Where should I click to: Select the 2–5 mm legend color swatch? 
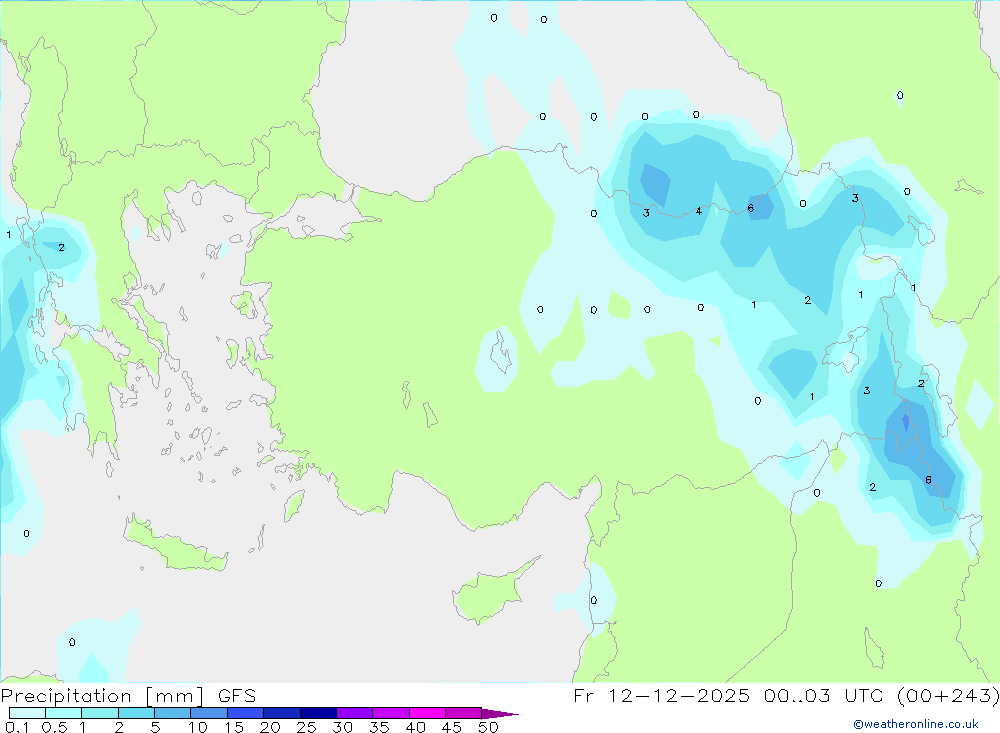(x=136, y=713)
